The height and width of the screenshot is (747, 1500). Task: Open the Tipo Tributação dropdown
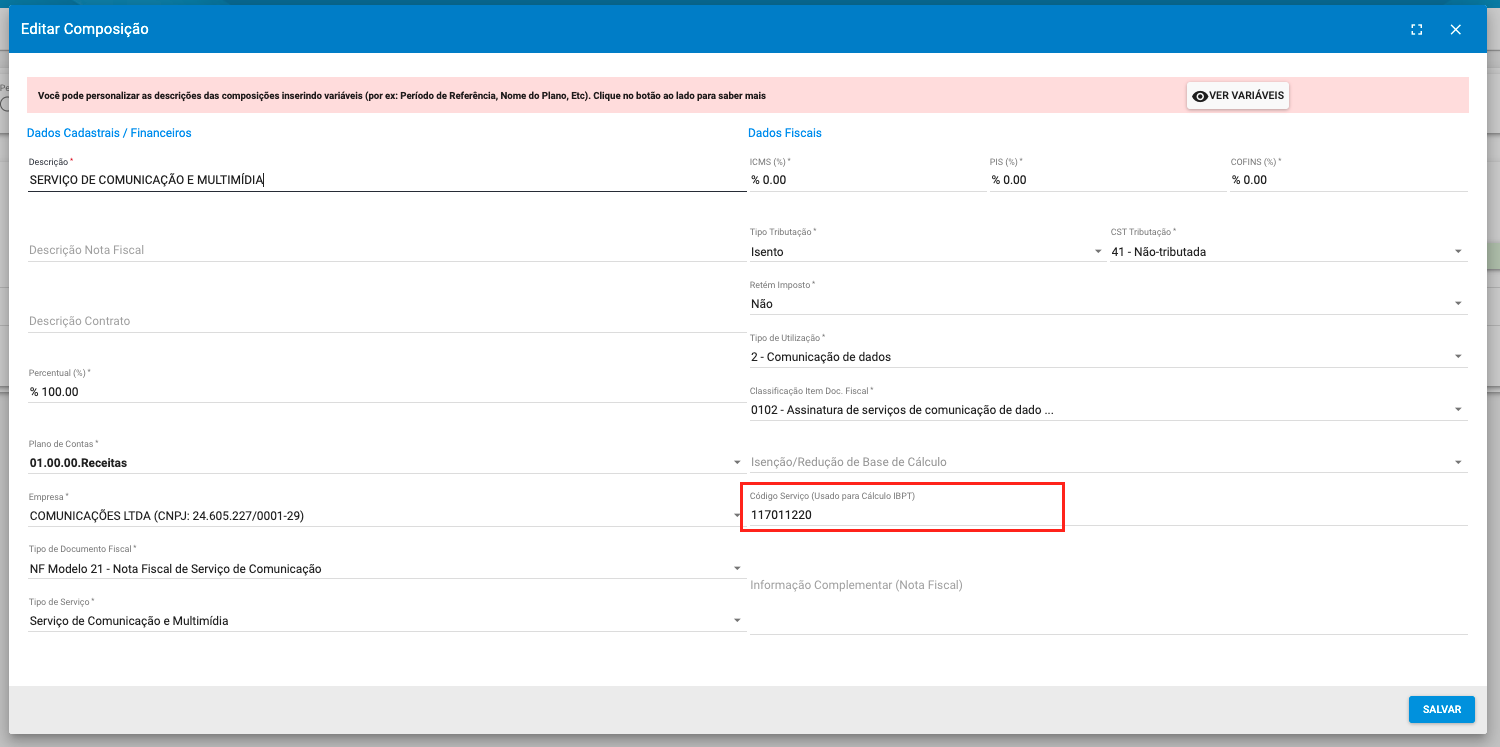[927, 252]
